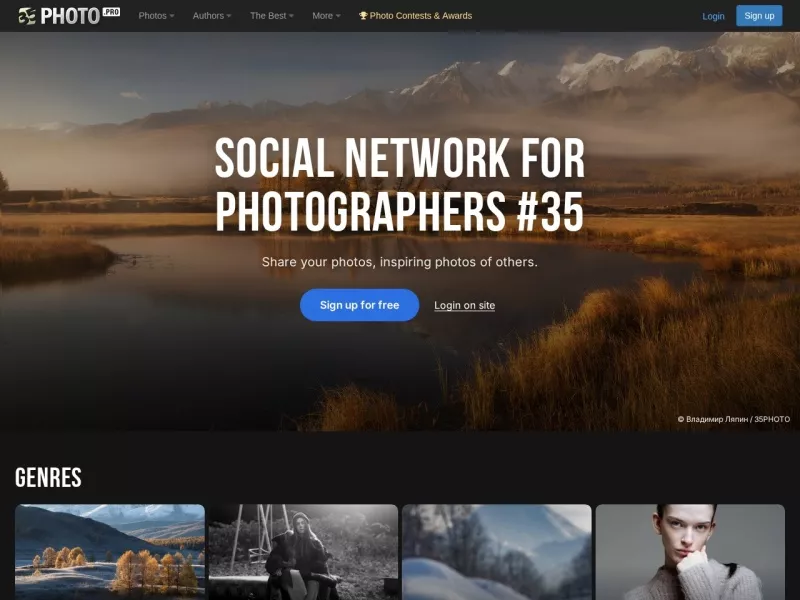
Task: Click the tagline 'Share your photos, inspiring photos of others.'
Action: 399,262
